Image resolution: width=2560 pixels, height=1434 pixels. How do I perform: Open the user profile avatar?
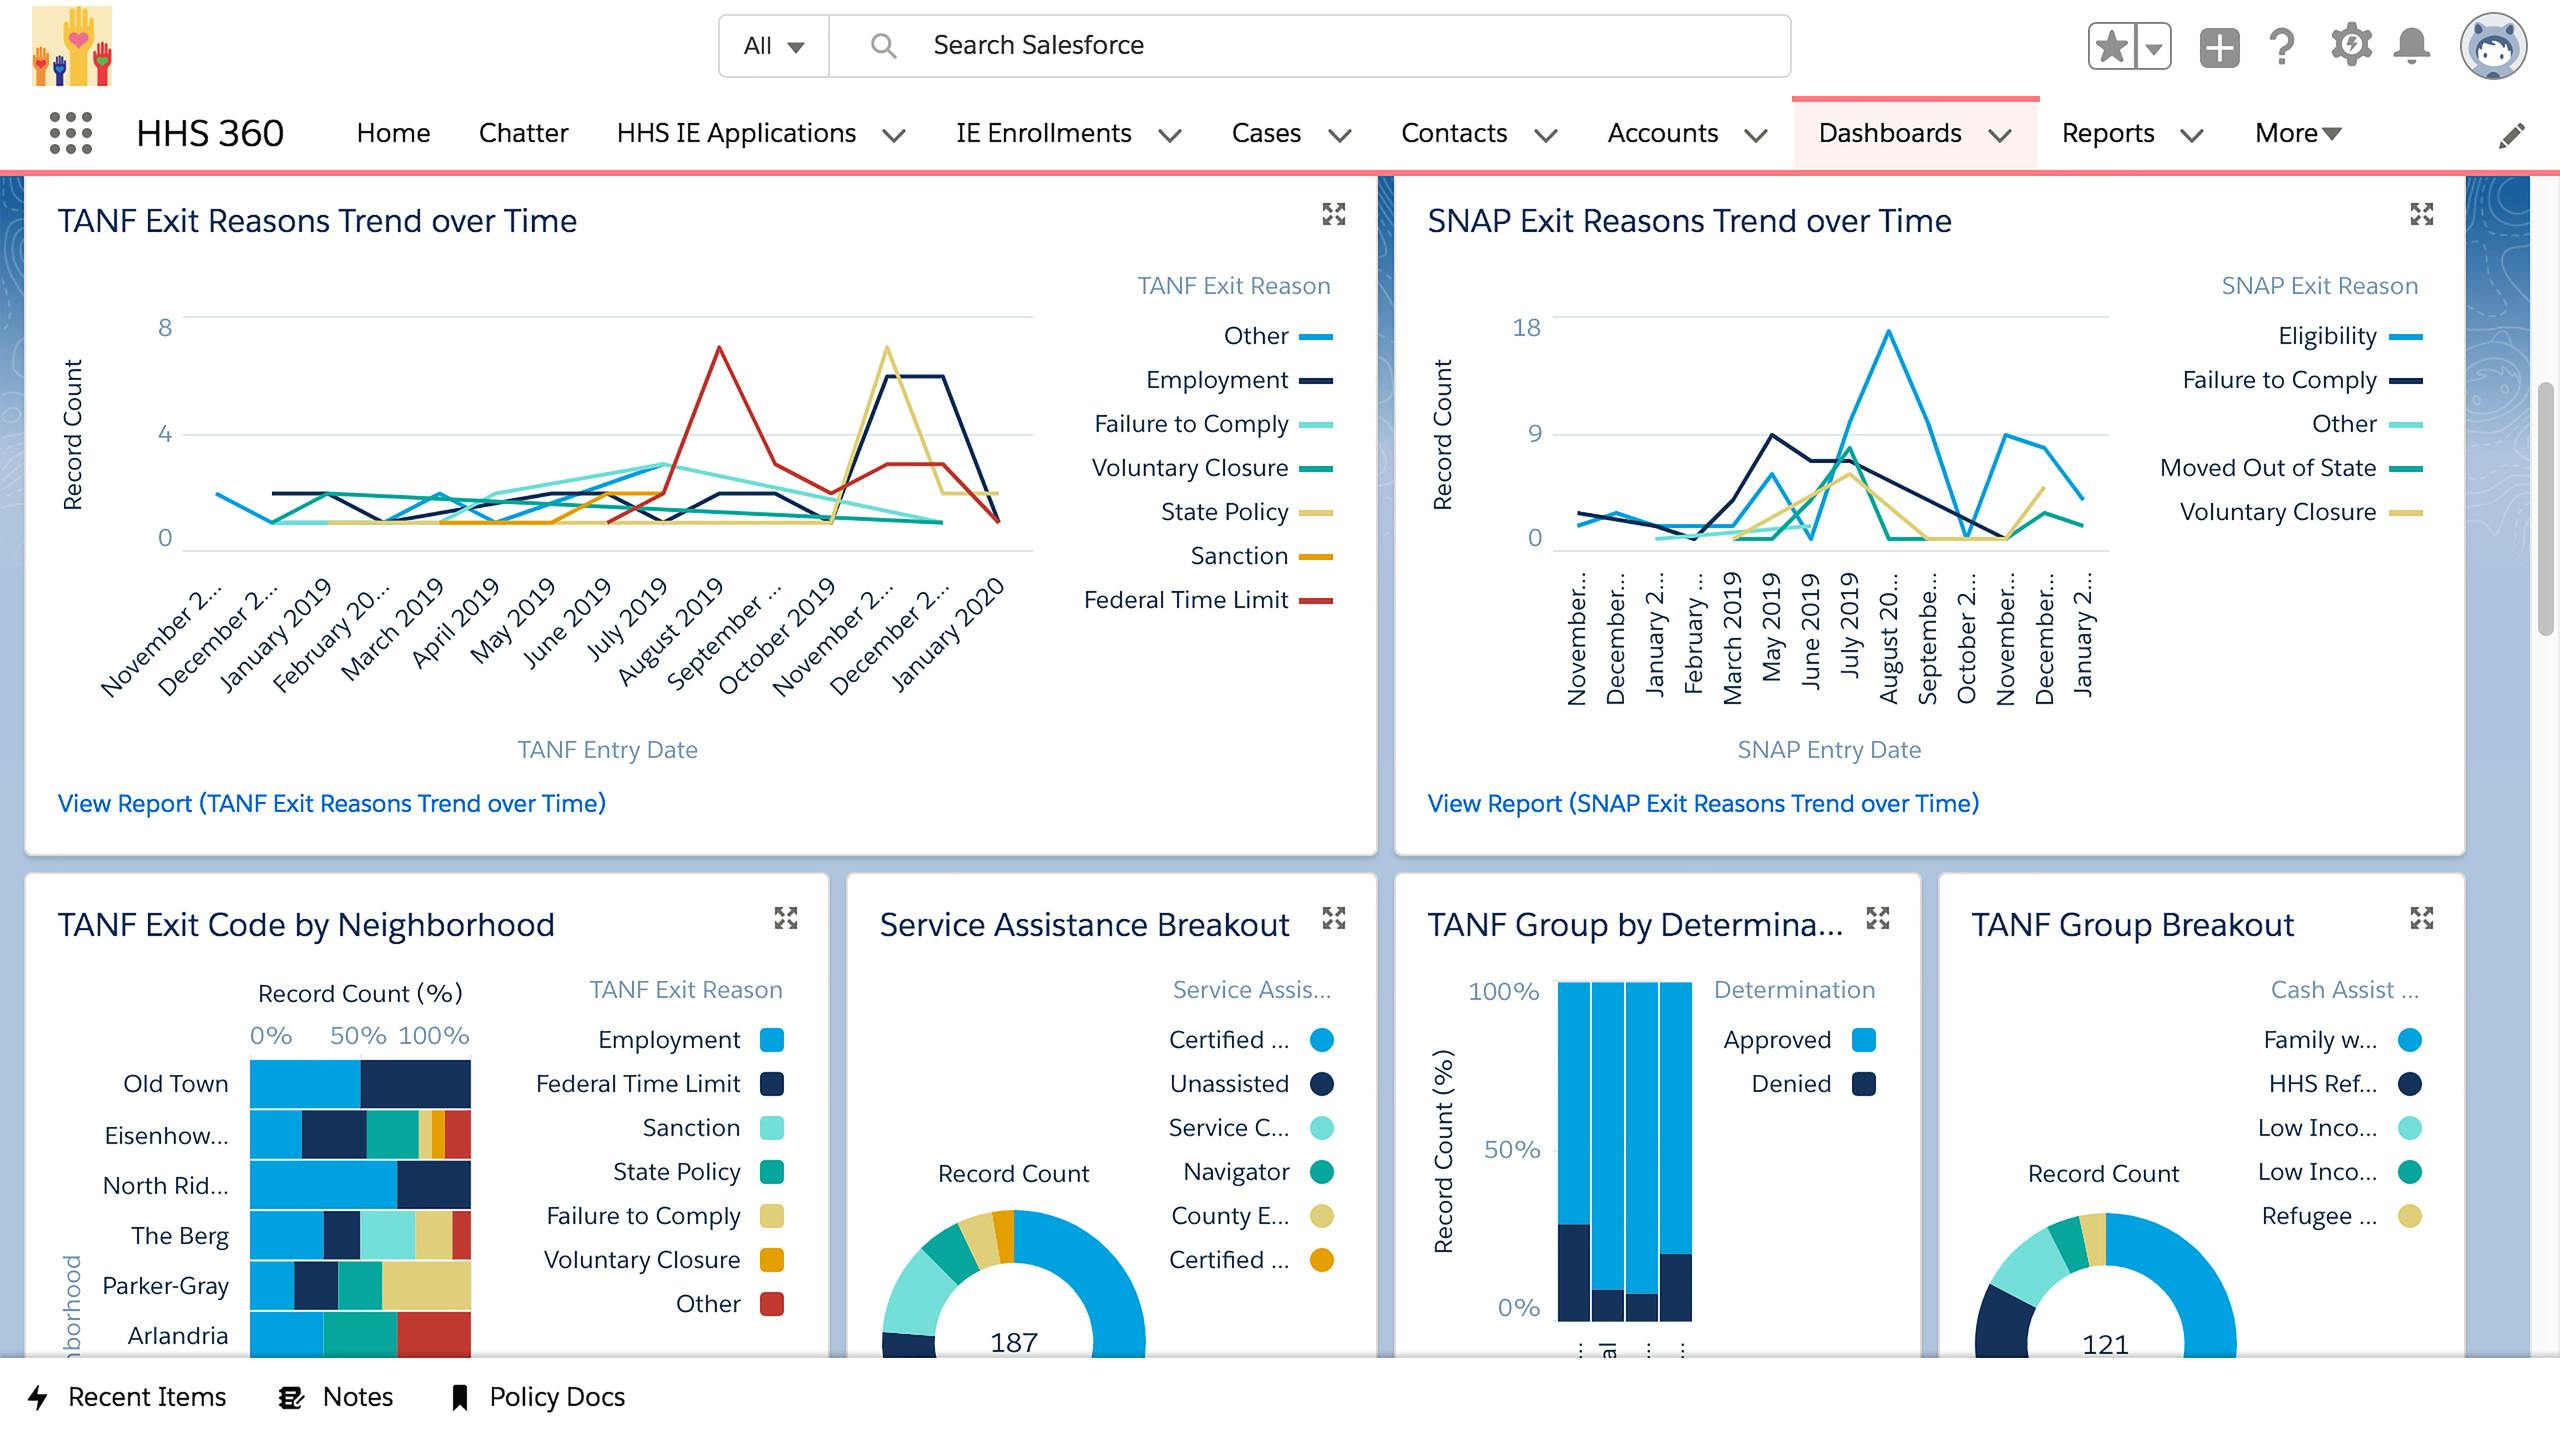click(x=2493, y=46)
